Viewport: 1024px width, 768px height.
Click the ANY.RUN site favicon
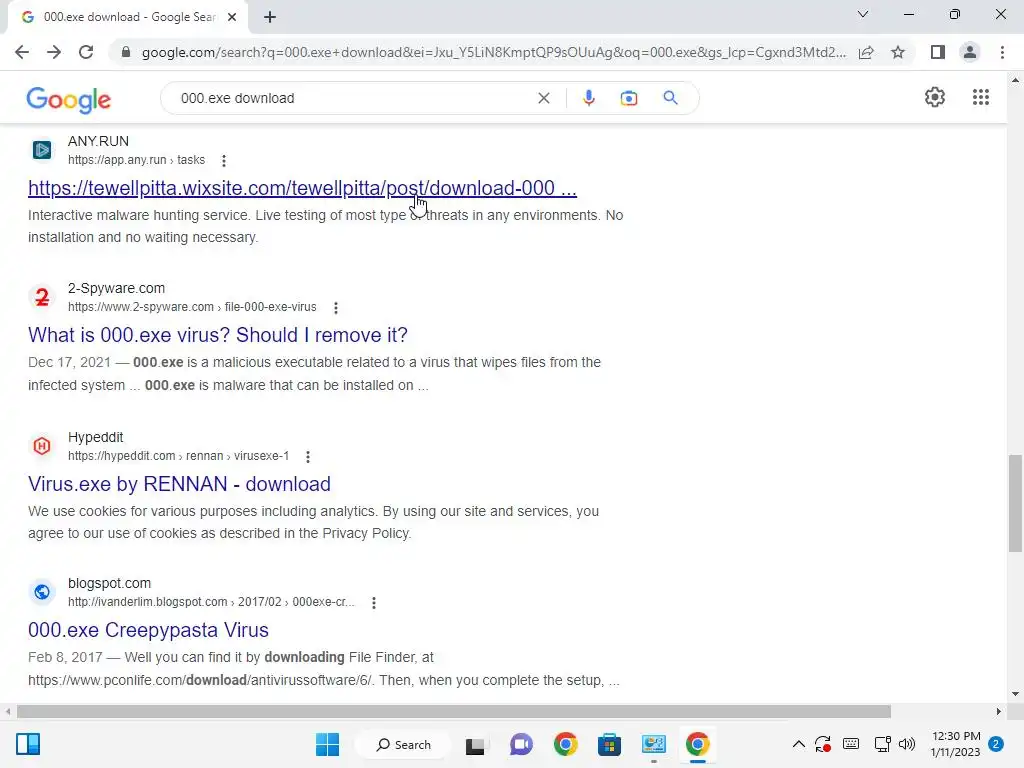pos(42,150)
